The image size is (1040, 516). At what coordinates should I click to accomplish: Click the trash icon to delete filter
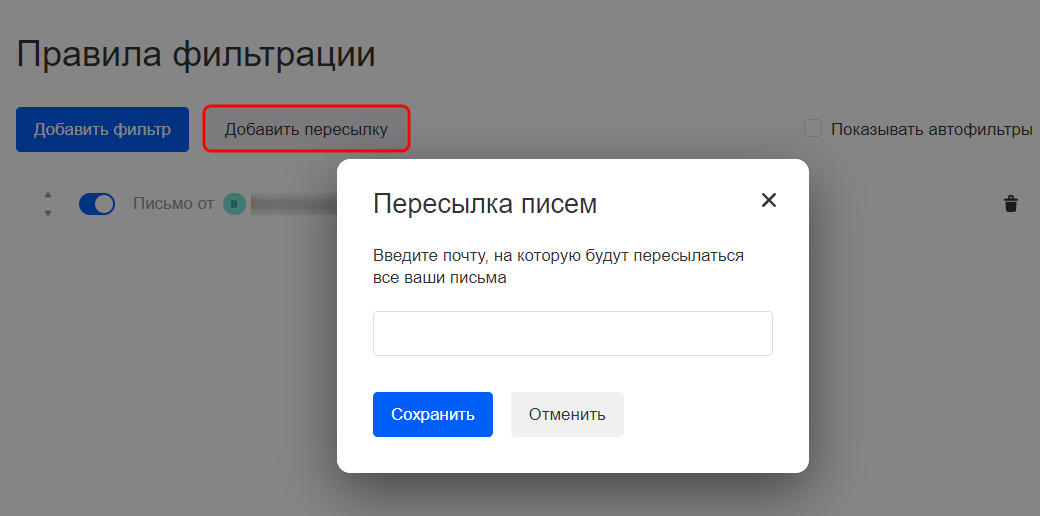pyautogui.click(x=1010, y=204)
